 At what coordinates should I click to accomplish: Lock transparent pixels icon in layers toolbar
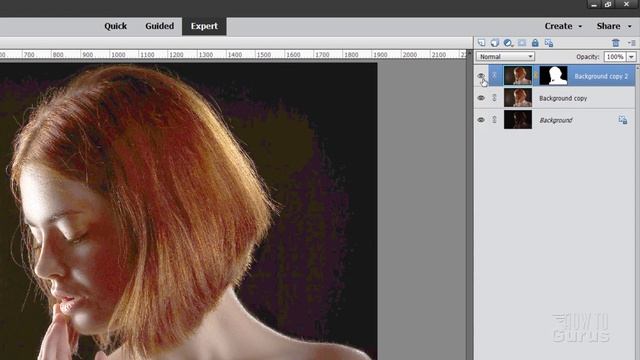[x=549, y=43]
